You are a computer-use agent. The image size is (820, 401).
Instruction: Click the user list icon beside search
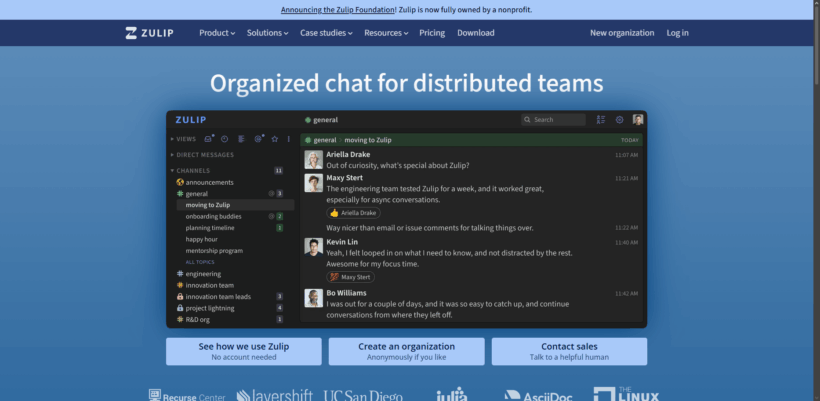(x=601, y=120)
